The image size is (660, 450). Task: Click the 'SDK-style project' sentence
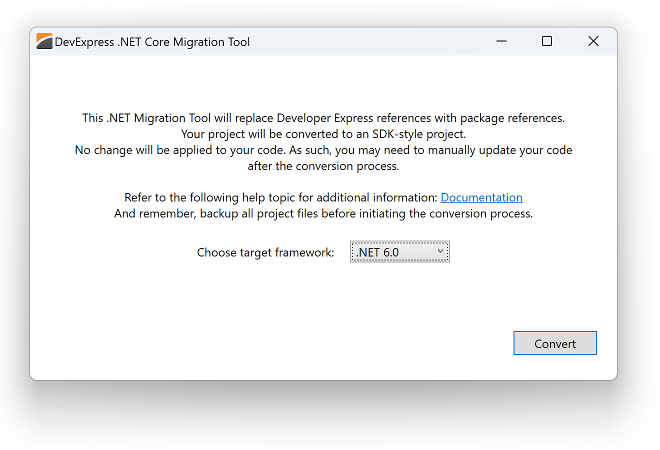click(x=323, y=134)
